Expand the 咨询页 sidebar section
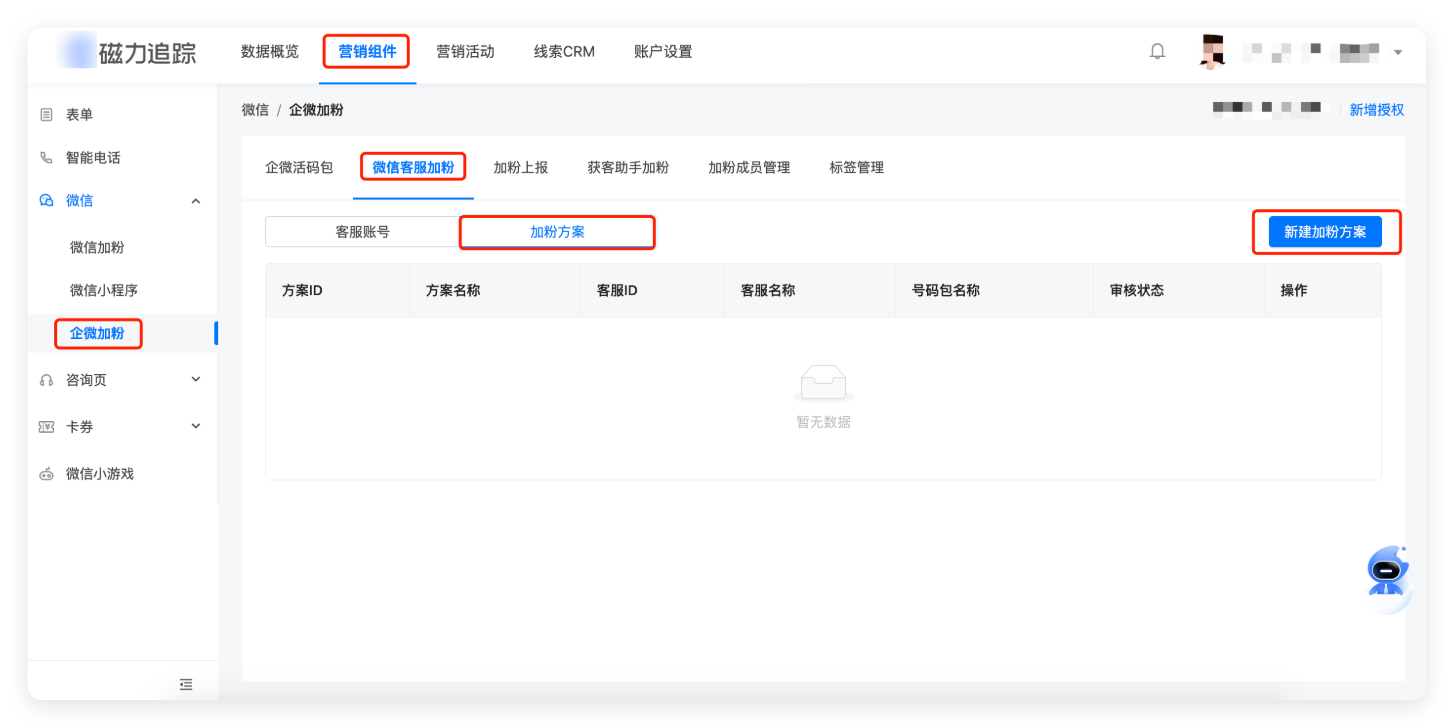Screen dimensions: 1453x727 pos(196,380)
